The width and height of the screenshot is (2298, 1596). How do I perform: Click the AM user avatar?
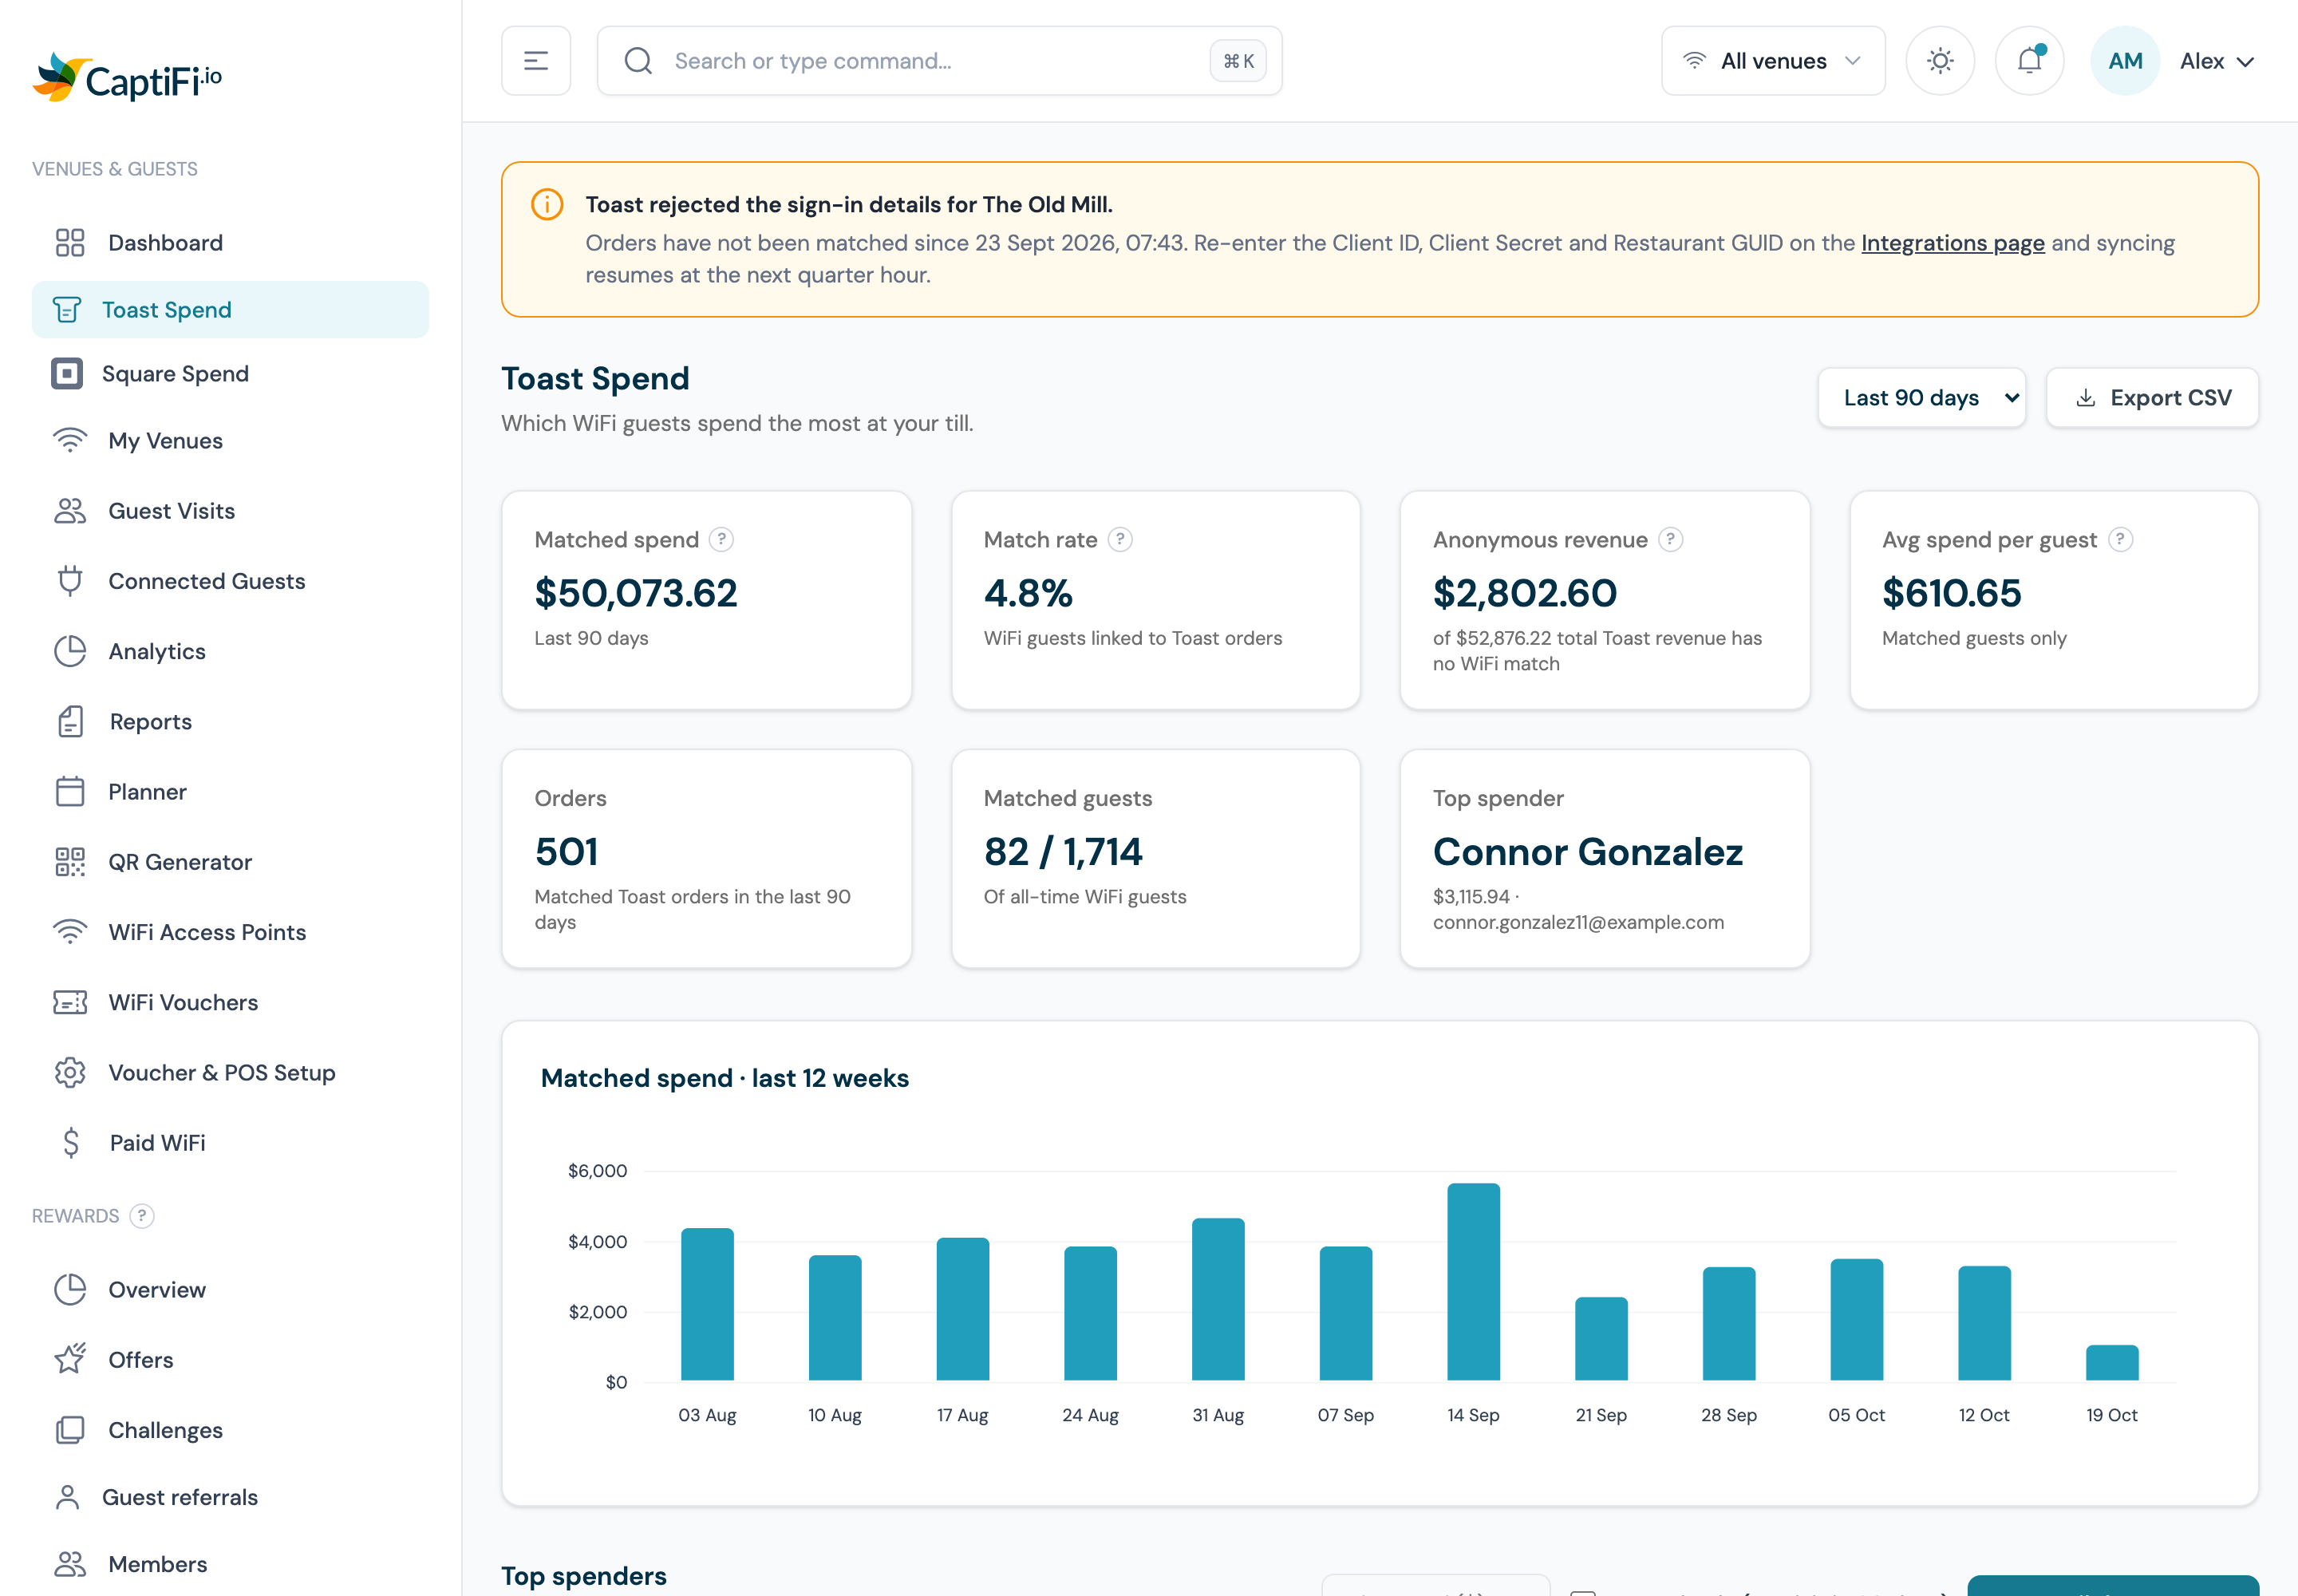[2125, 61]
